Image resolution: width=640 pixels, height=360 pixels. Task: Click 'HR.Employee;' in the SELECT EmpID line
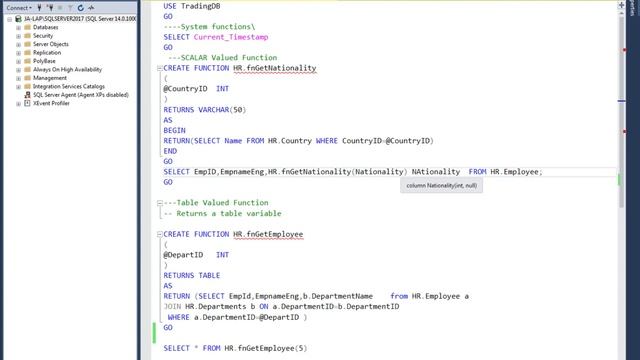tap(516, 172)
